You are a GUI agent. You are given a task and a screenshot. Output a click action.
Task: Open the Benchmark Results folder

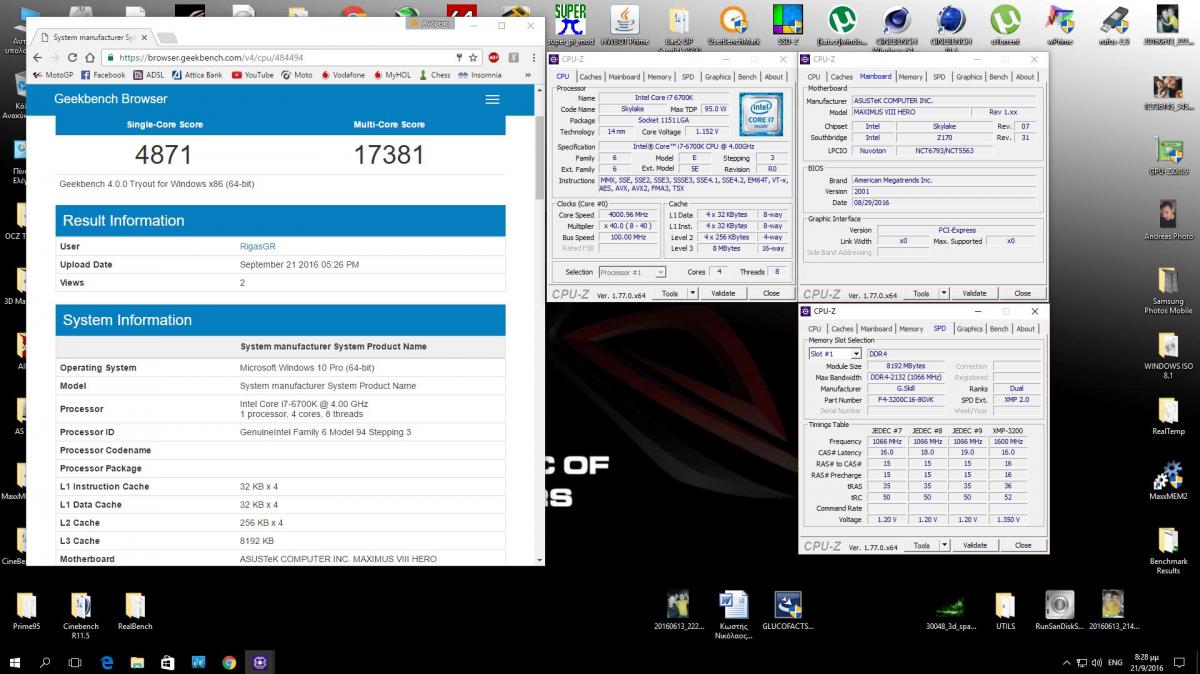click(1168, 551)
